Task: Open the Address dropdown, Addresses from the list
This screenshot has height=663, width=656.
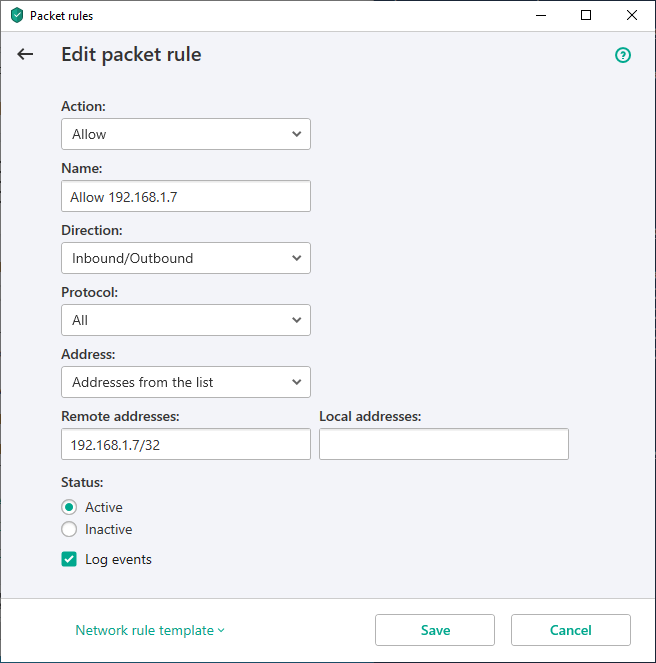Action: tap(186, 382)
